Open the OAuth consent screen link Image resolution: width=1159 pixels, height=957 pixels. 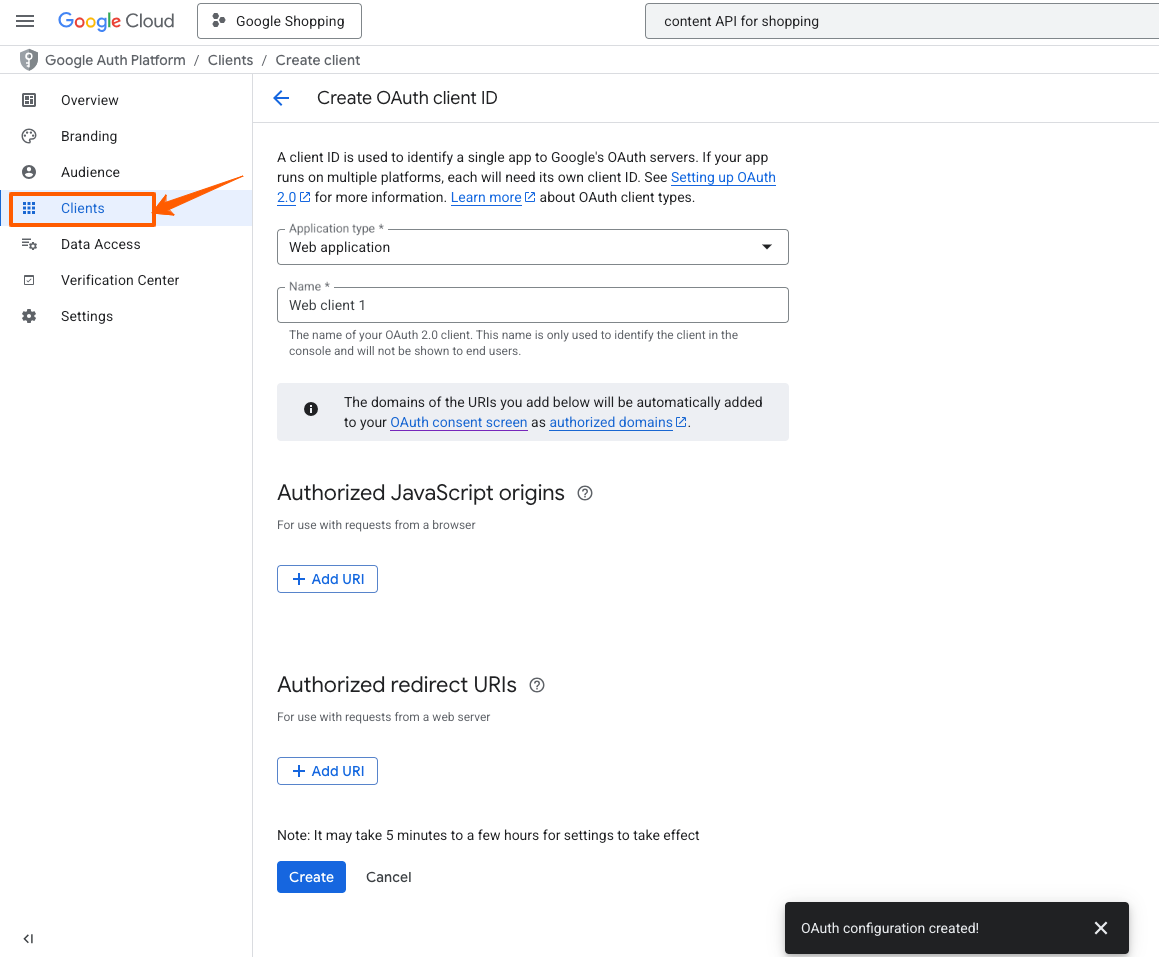(458, 422)
